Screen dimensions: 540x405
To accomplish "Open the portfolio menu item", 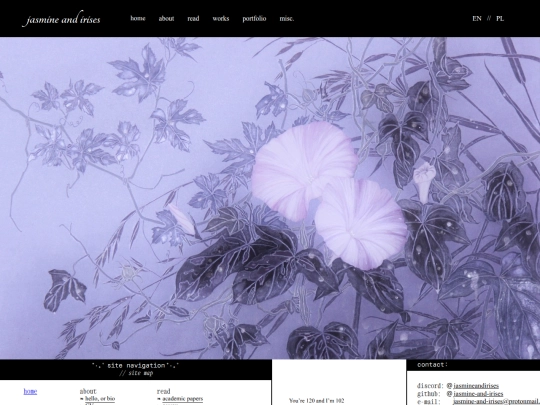I will (254, 18).
